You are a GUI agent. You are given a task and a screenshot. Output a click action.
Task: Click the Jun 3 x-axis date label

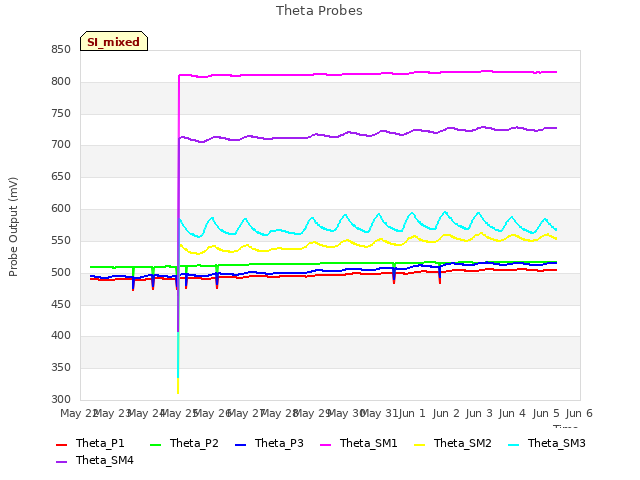point(479,413)
